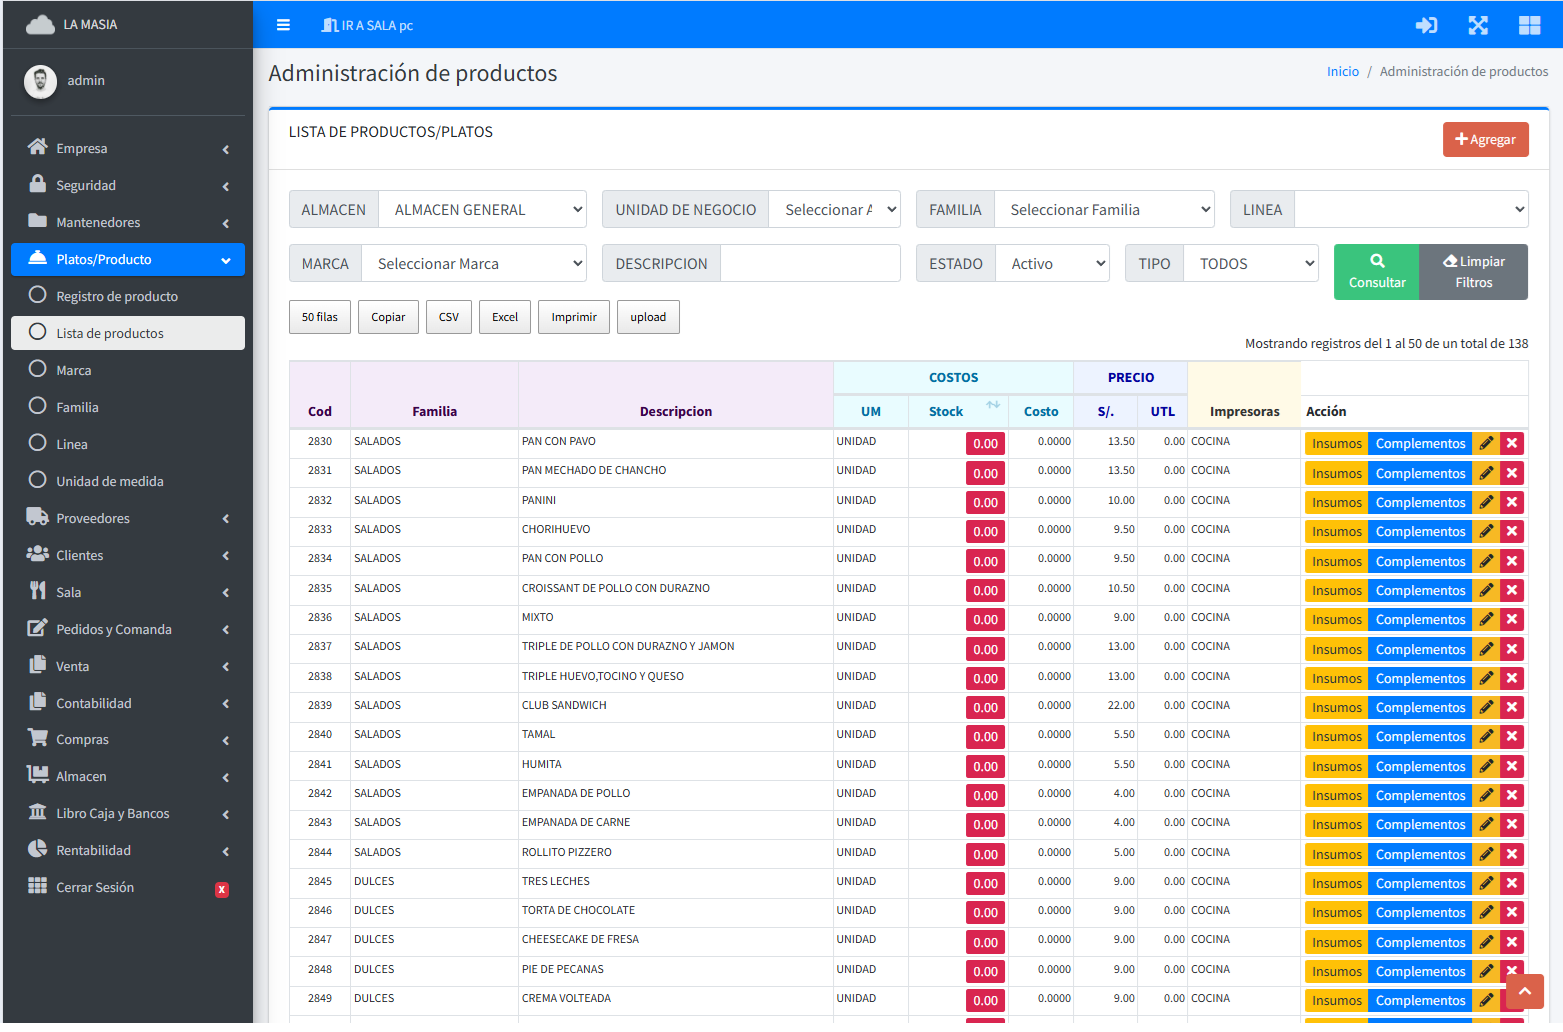Open the grid layout icon at top right

(1529, 25)
